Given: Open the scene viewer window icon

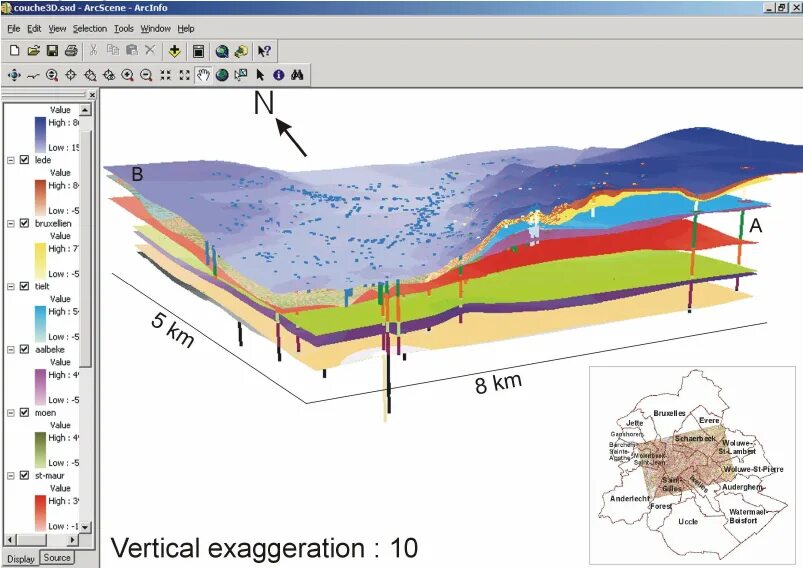Looking at the screenshot, I should (199, 51).
